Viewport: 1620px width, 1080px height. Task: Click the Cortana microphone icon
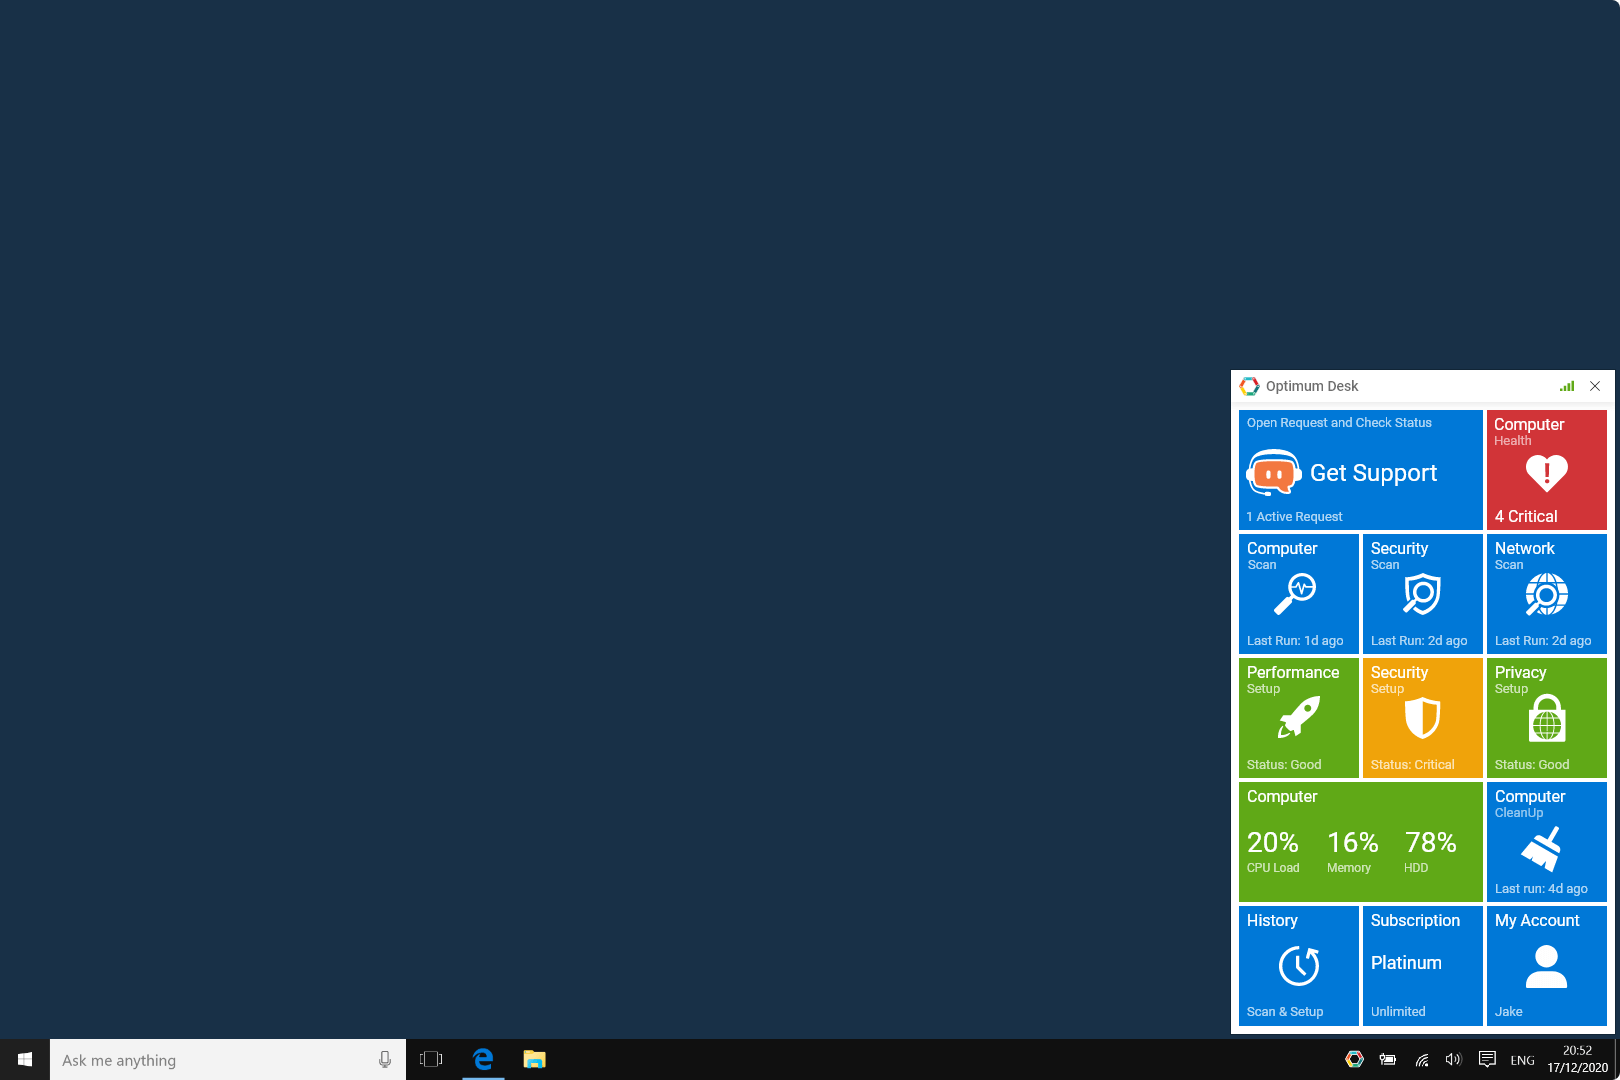click(385, 1059)
